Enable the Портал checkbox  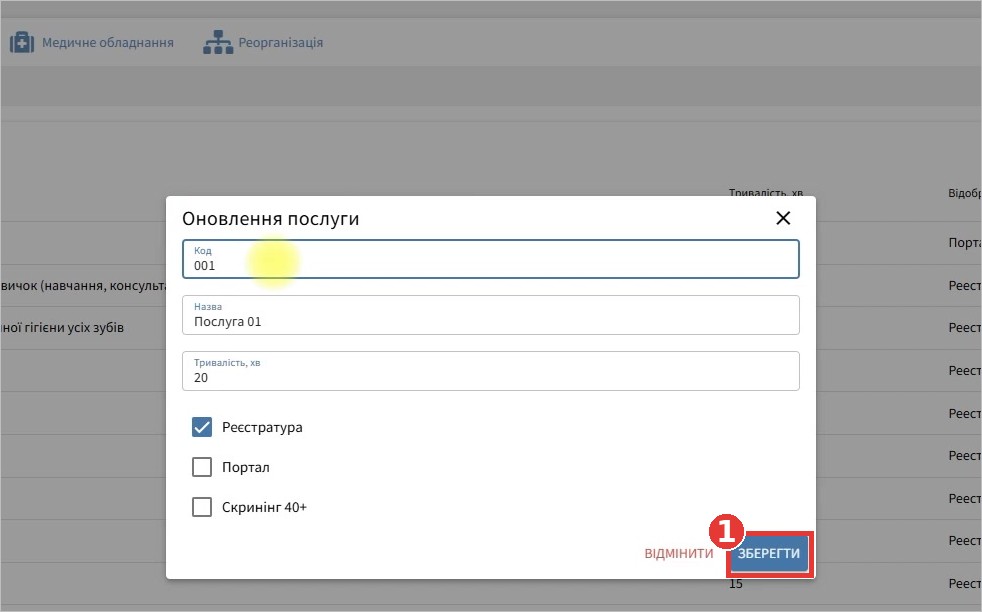tap(202, 467)
